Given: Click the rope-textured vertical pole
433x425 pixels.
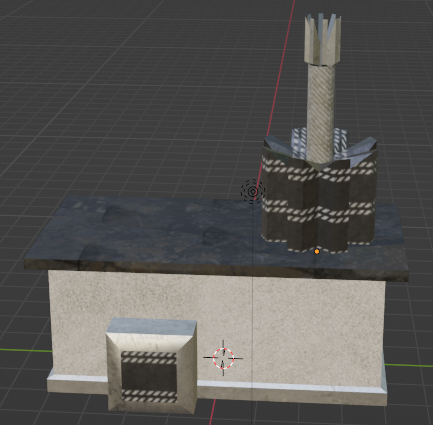Looking at the screenshot, I should (320, 113).
